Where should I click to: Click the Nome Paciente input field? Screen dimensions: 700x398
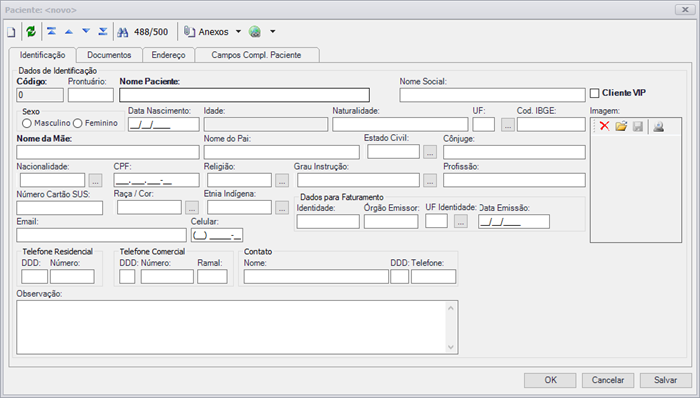click(x=244, y=95)
